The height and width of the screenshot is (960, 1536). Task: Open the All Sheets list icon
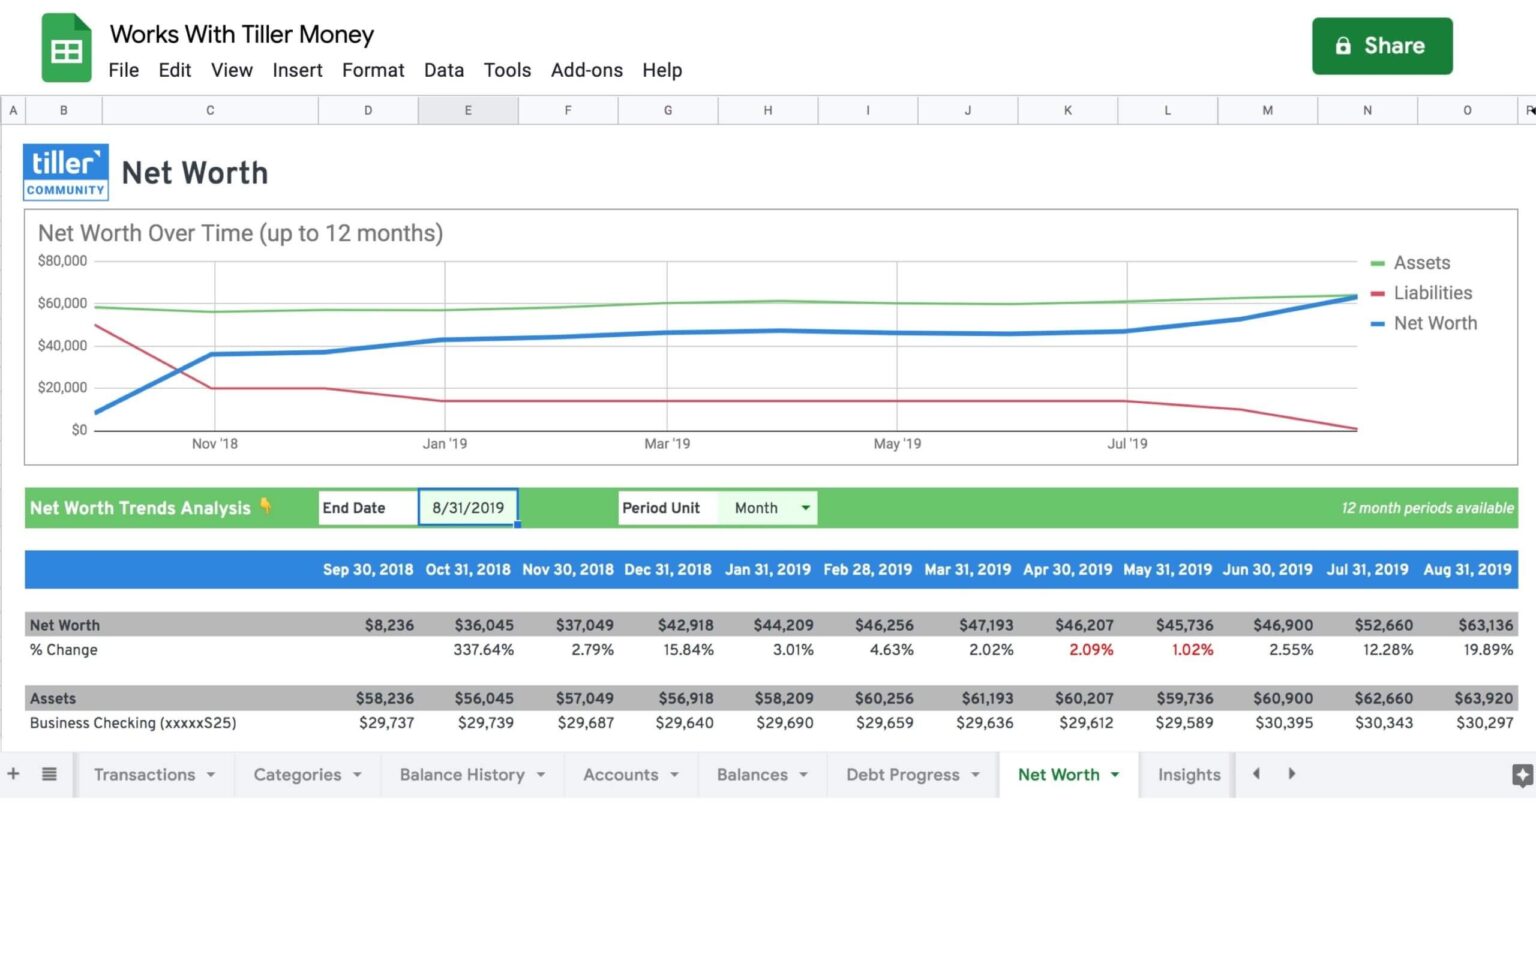click(x=49, y=774)
